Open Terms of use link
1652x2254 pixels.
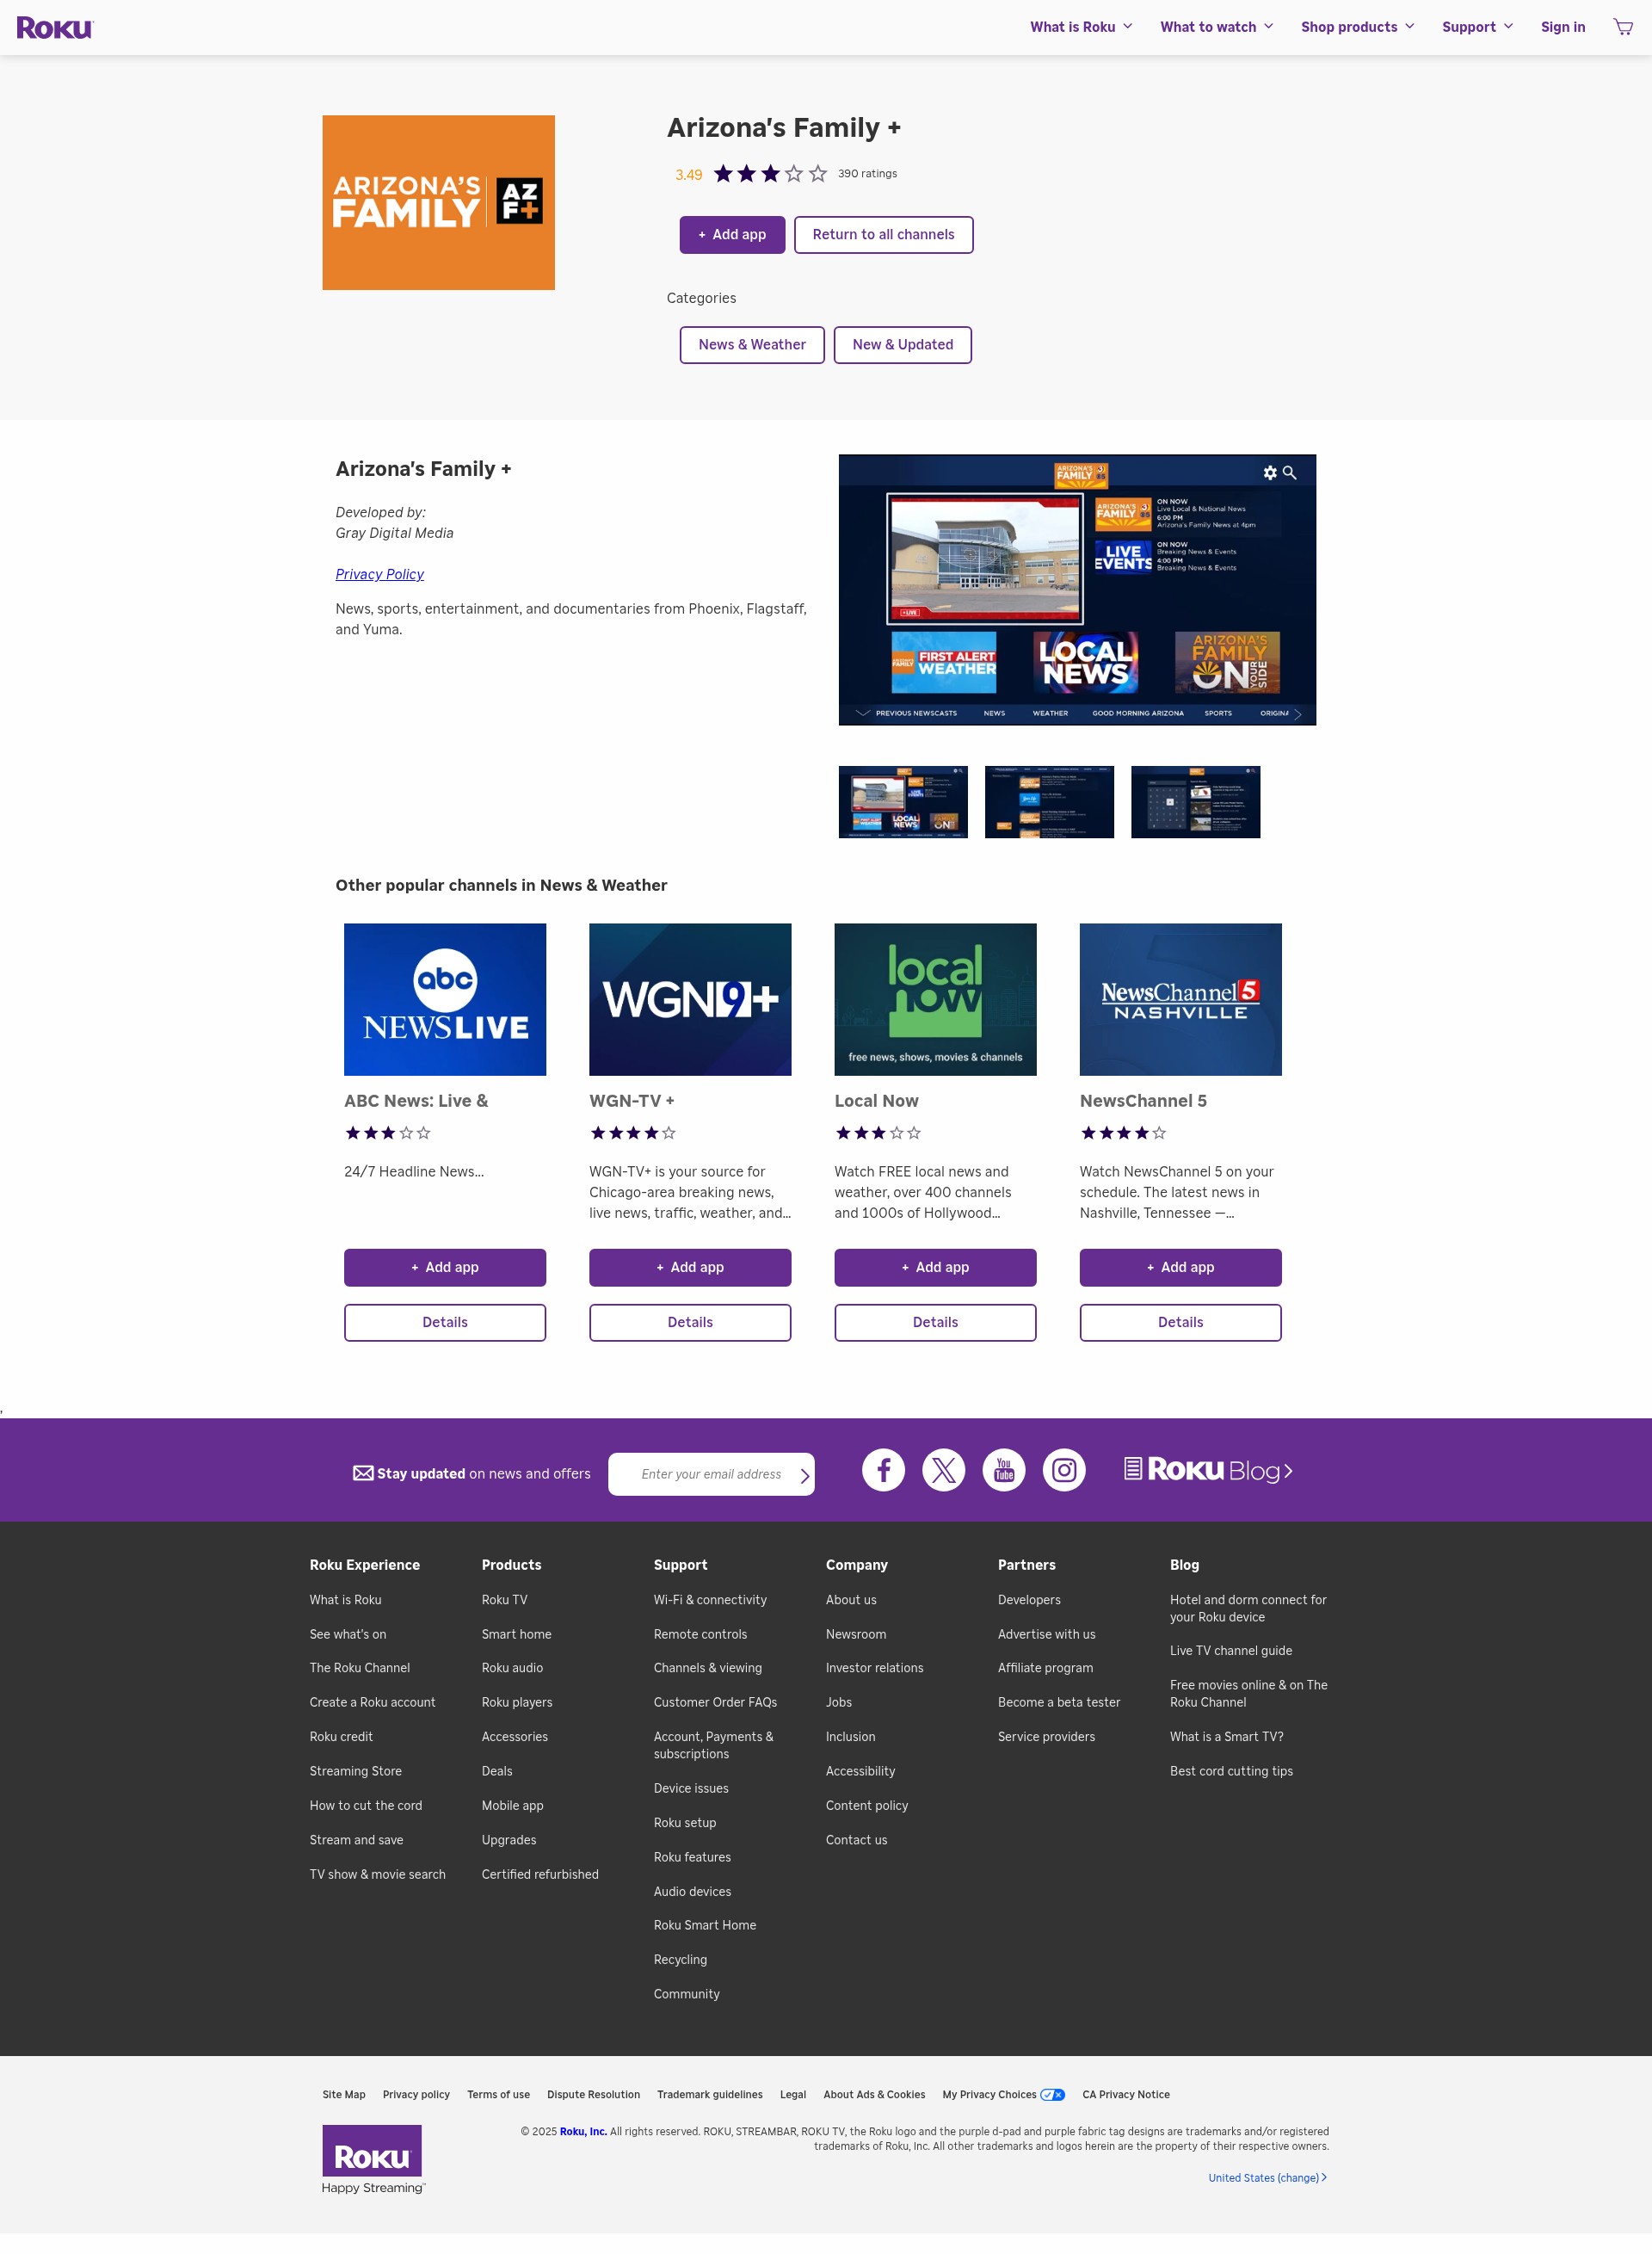click(x=498, y=2095)
